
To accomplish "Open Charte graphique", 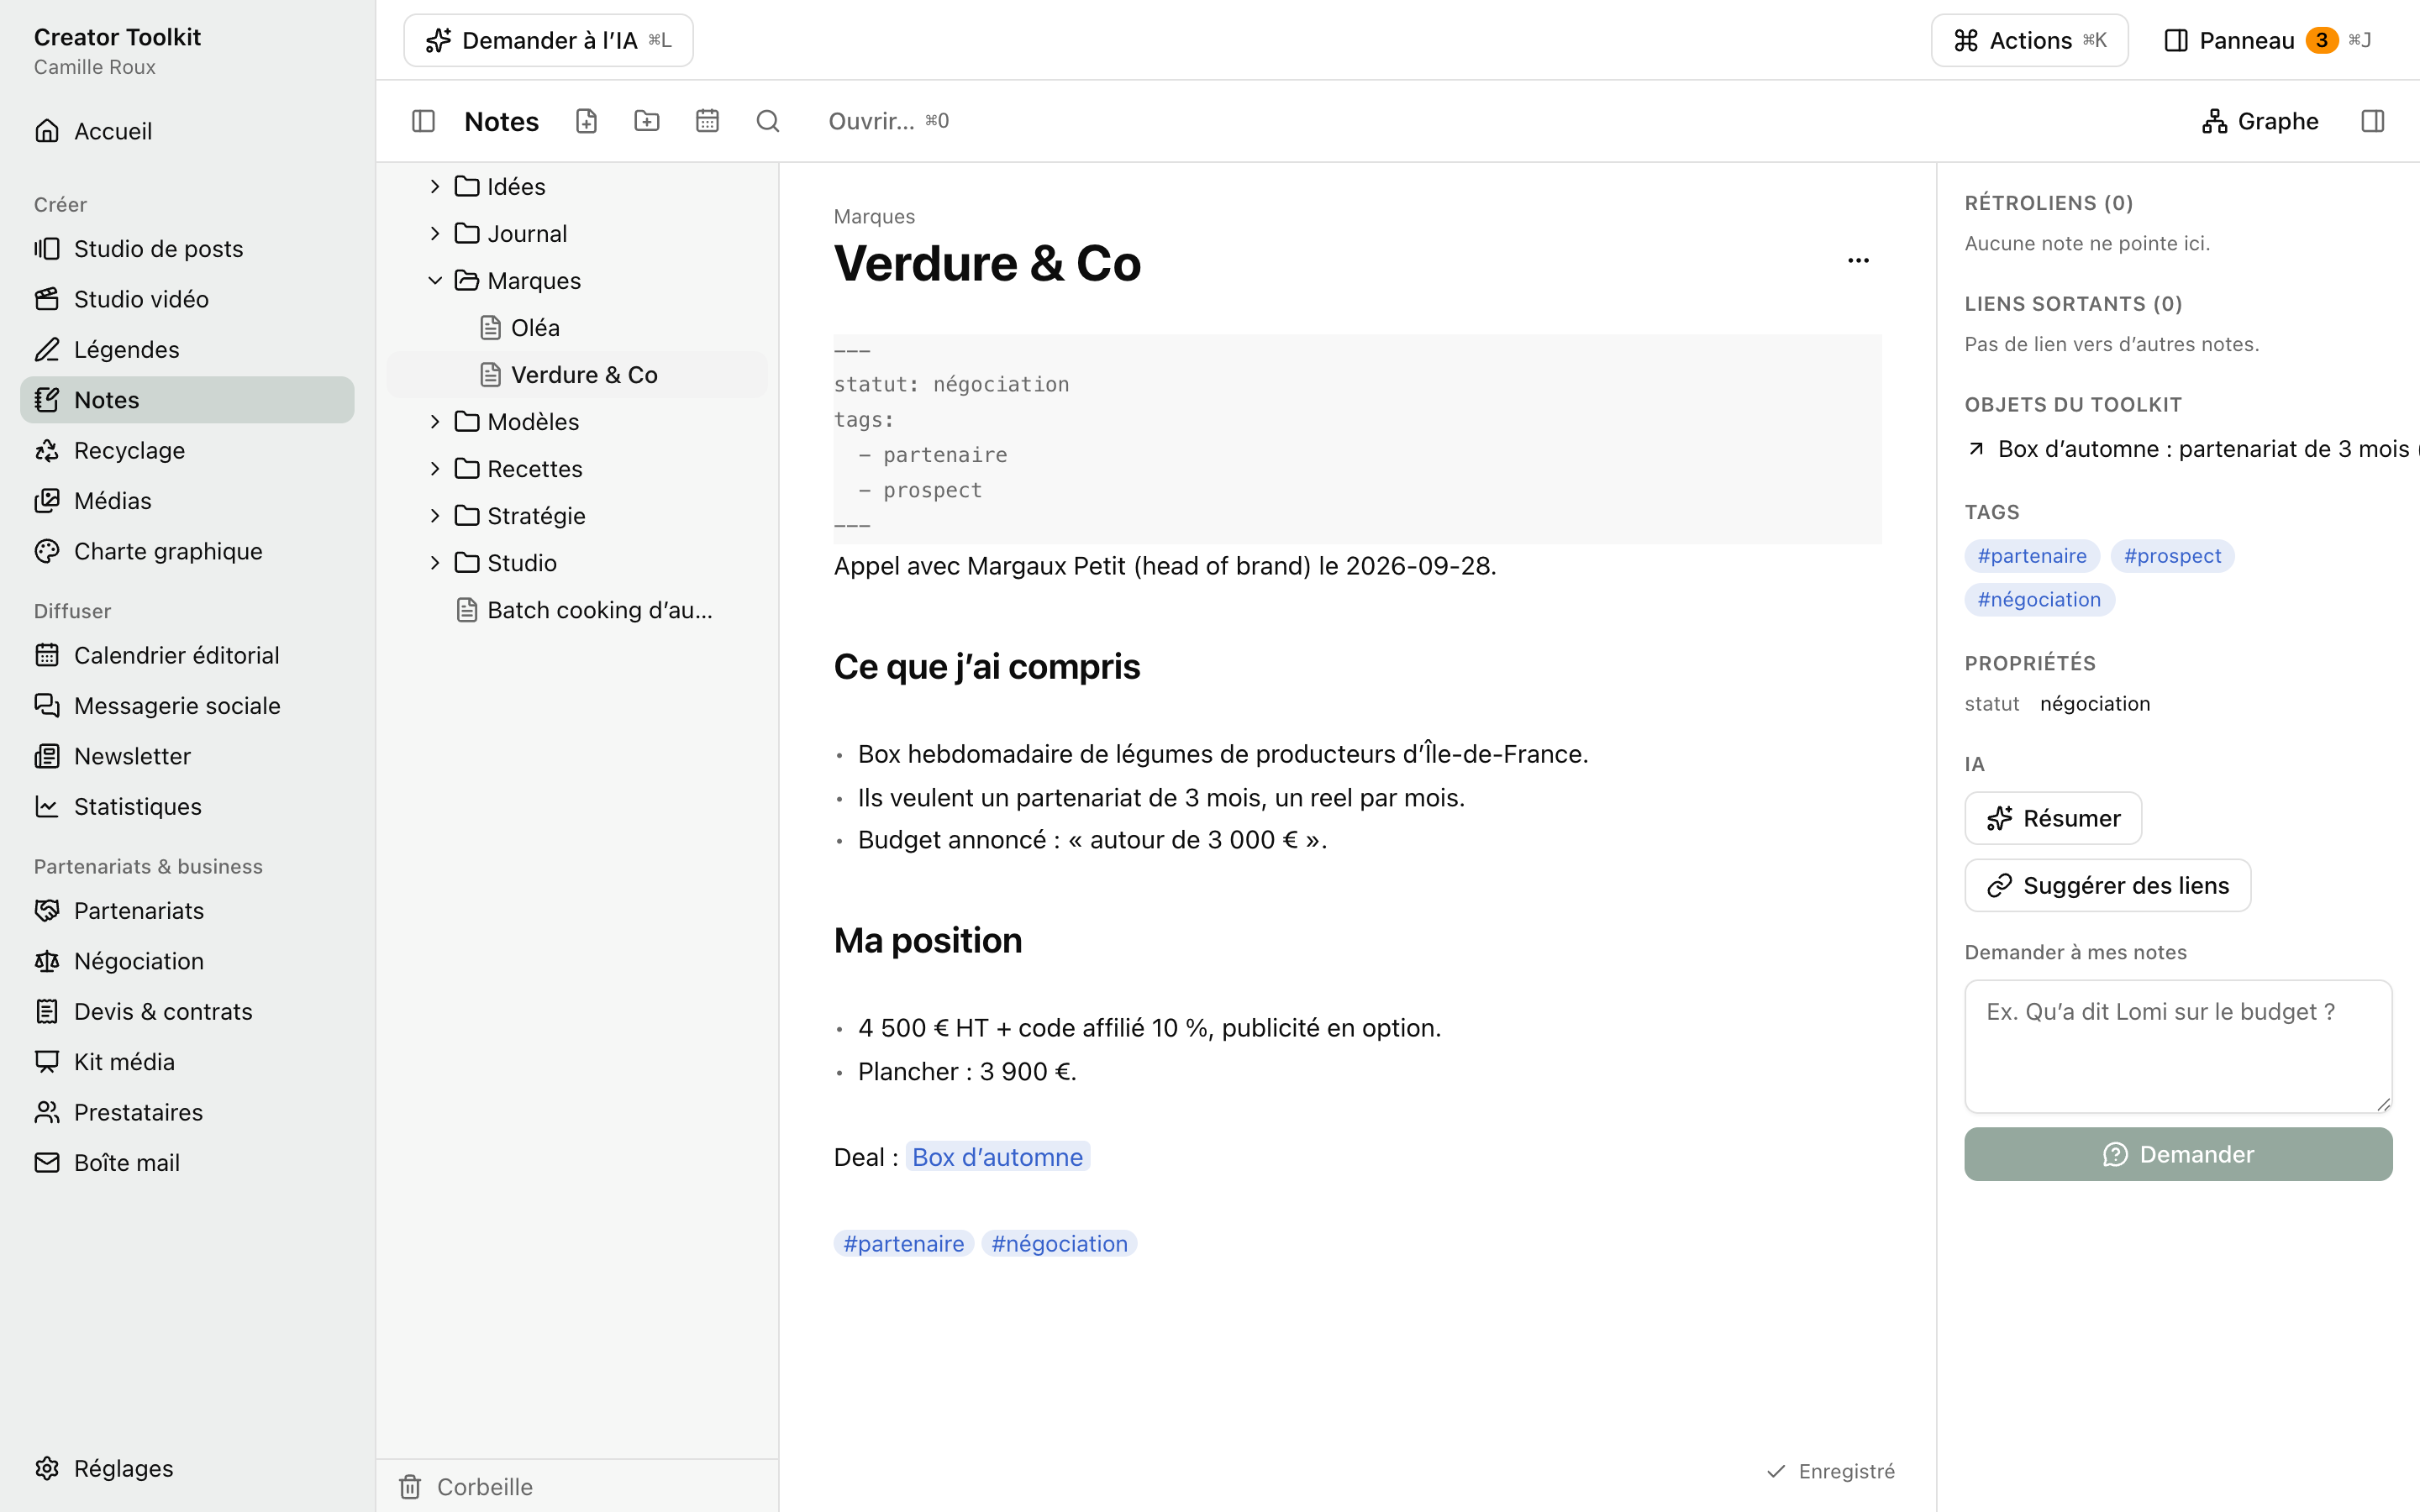I will point(187,551).
